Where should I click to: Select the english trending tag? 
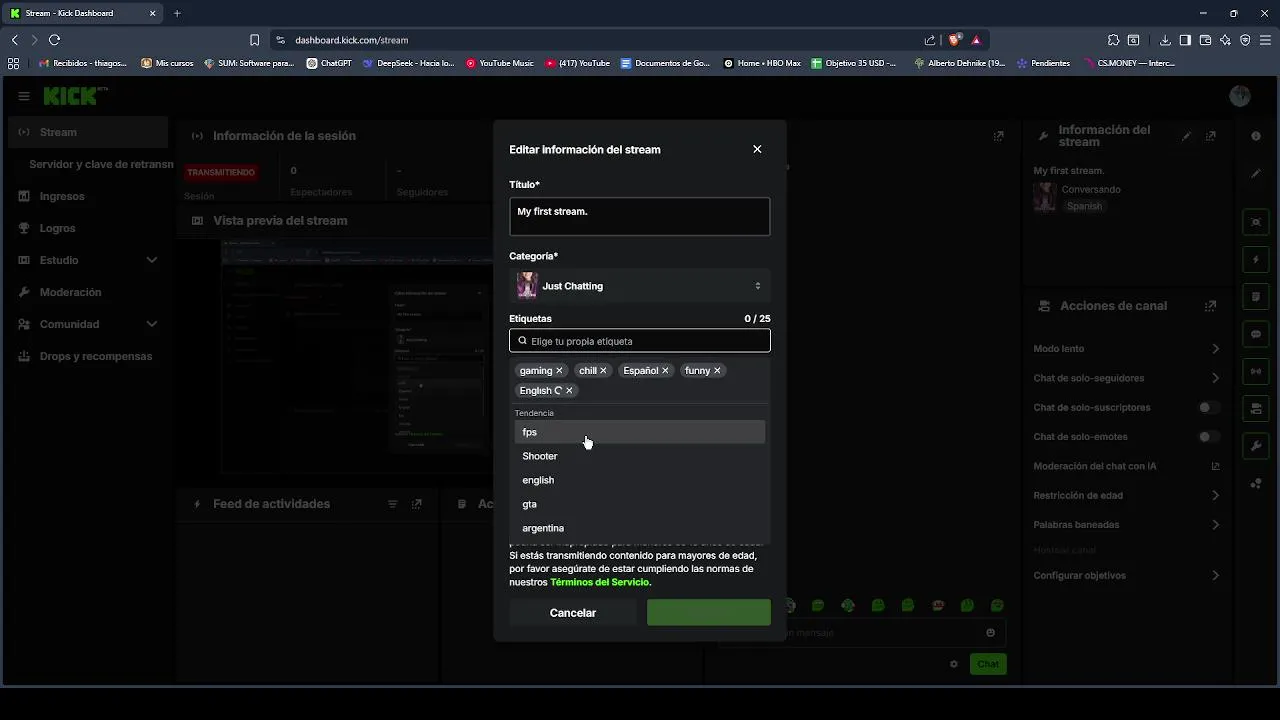[639, 480]
